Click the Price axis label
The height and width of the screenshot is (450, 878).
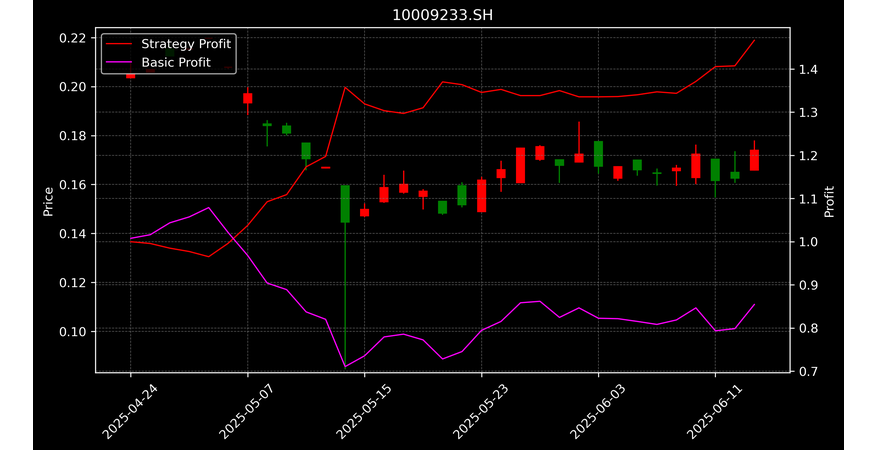[x=48, y=201]
